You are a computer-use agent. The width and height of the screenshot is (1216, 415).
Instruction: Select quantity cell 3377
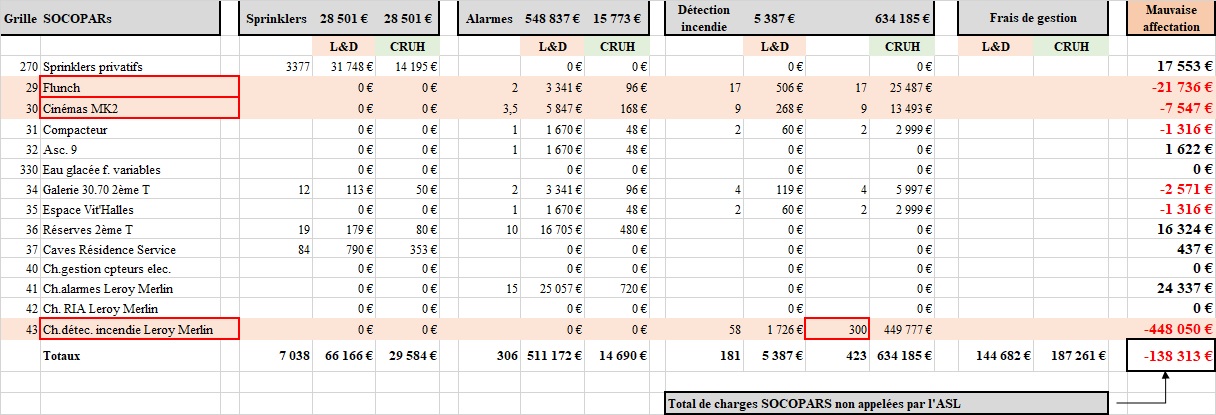[278, 67]
